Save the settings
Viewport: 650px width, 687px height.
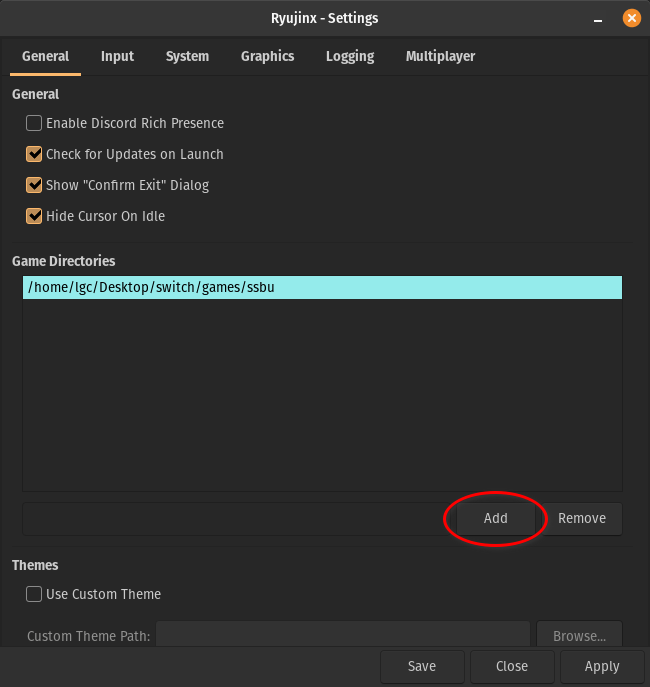tap(422, 666)
